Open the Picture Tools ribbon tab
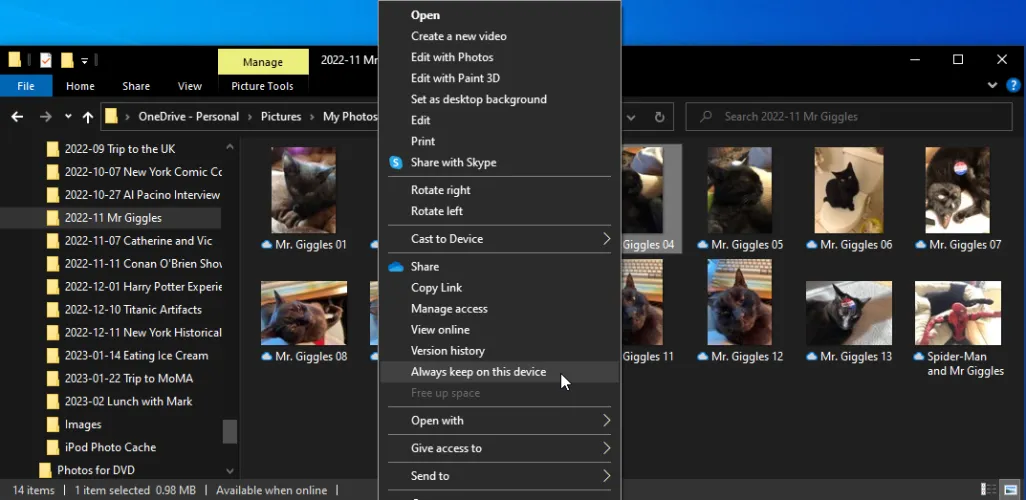1026x500 pixels. click(262, 86)
